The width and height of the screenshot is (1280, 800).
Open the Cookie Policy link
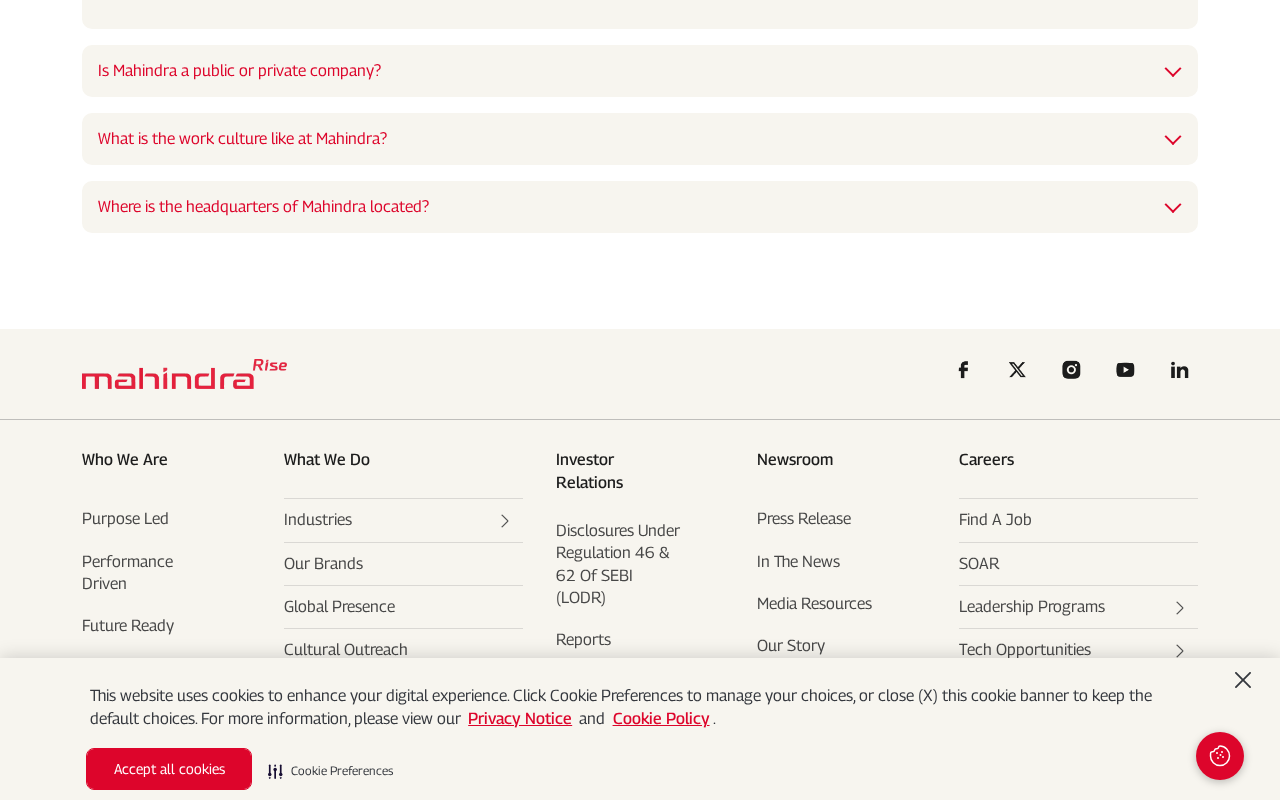tap(661, 718)
